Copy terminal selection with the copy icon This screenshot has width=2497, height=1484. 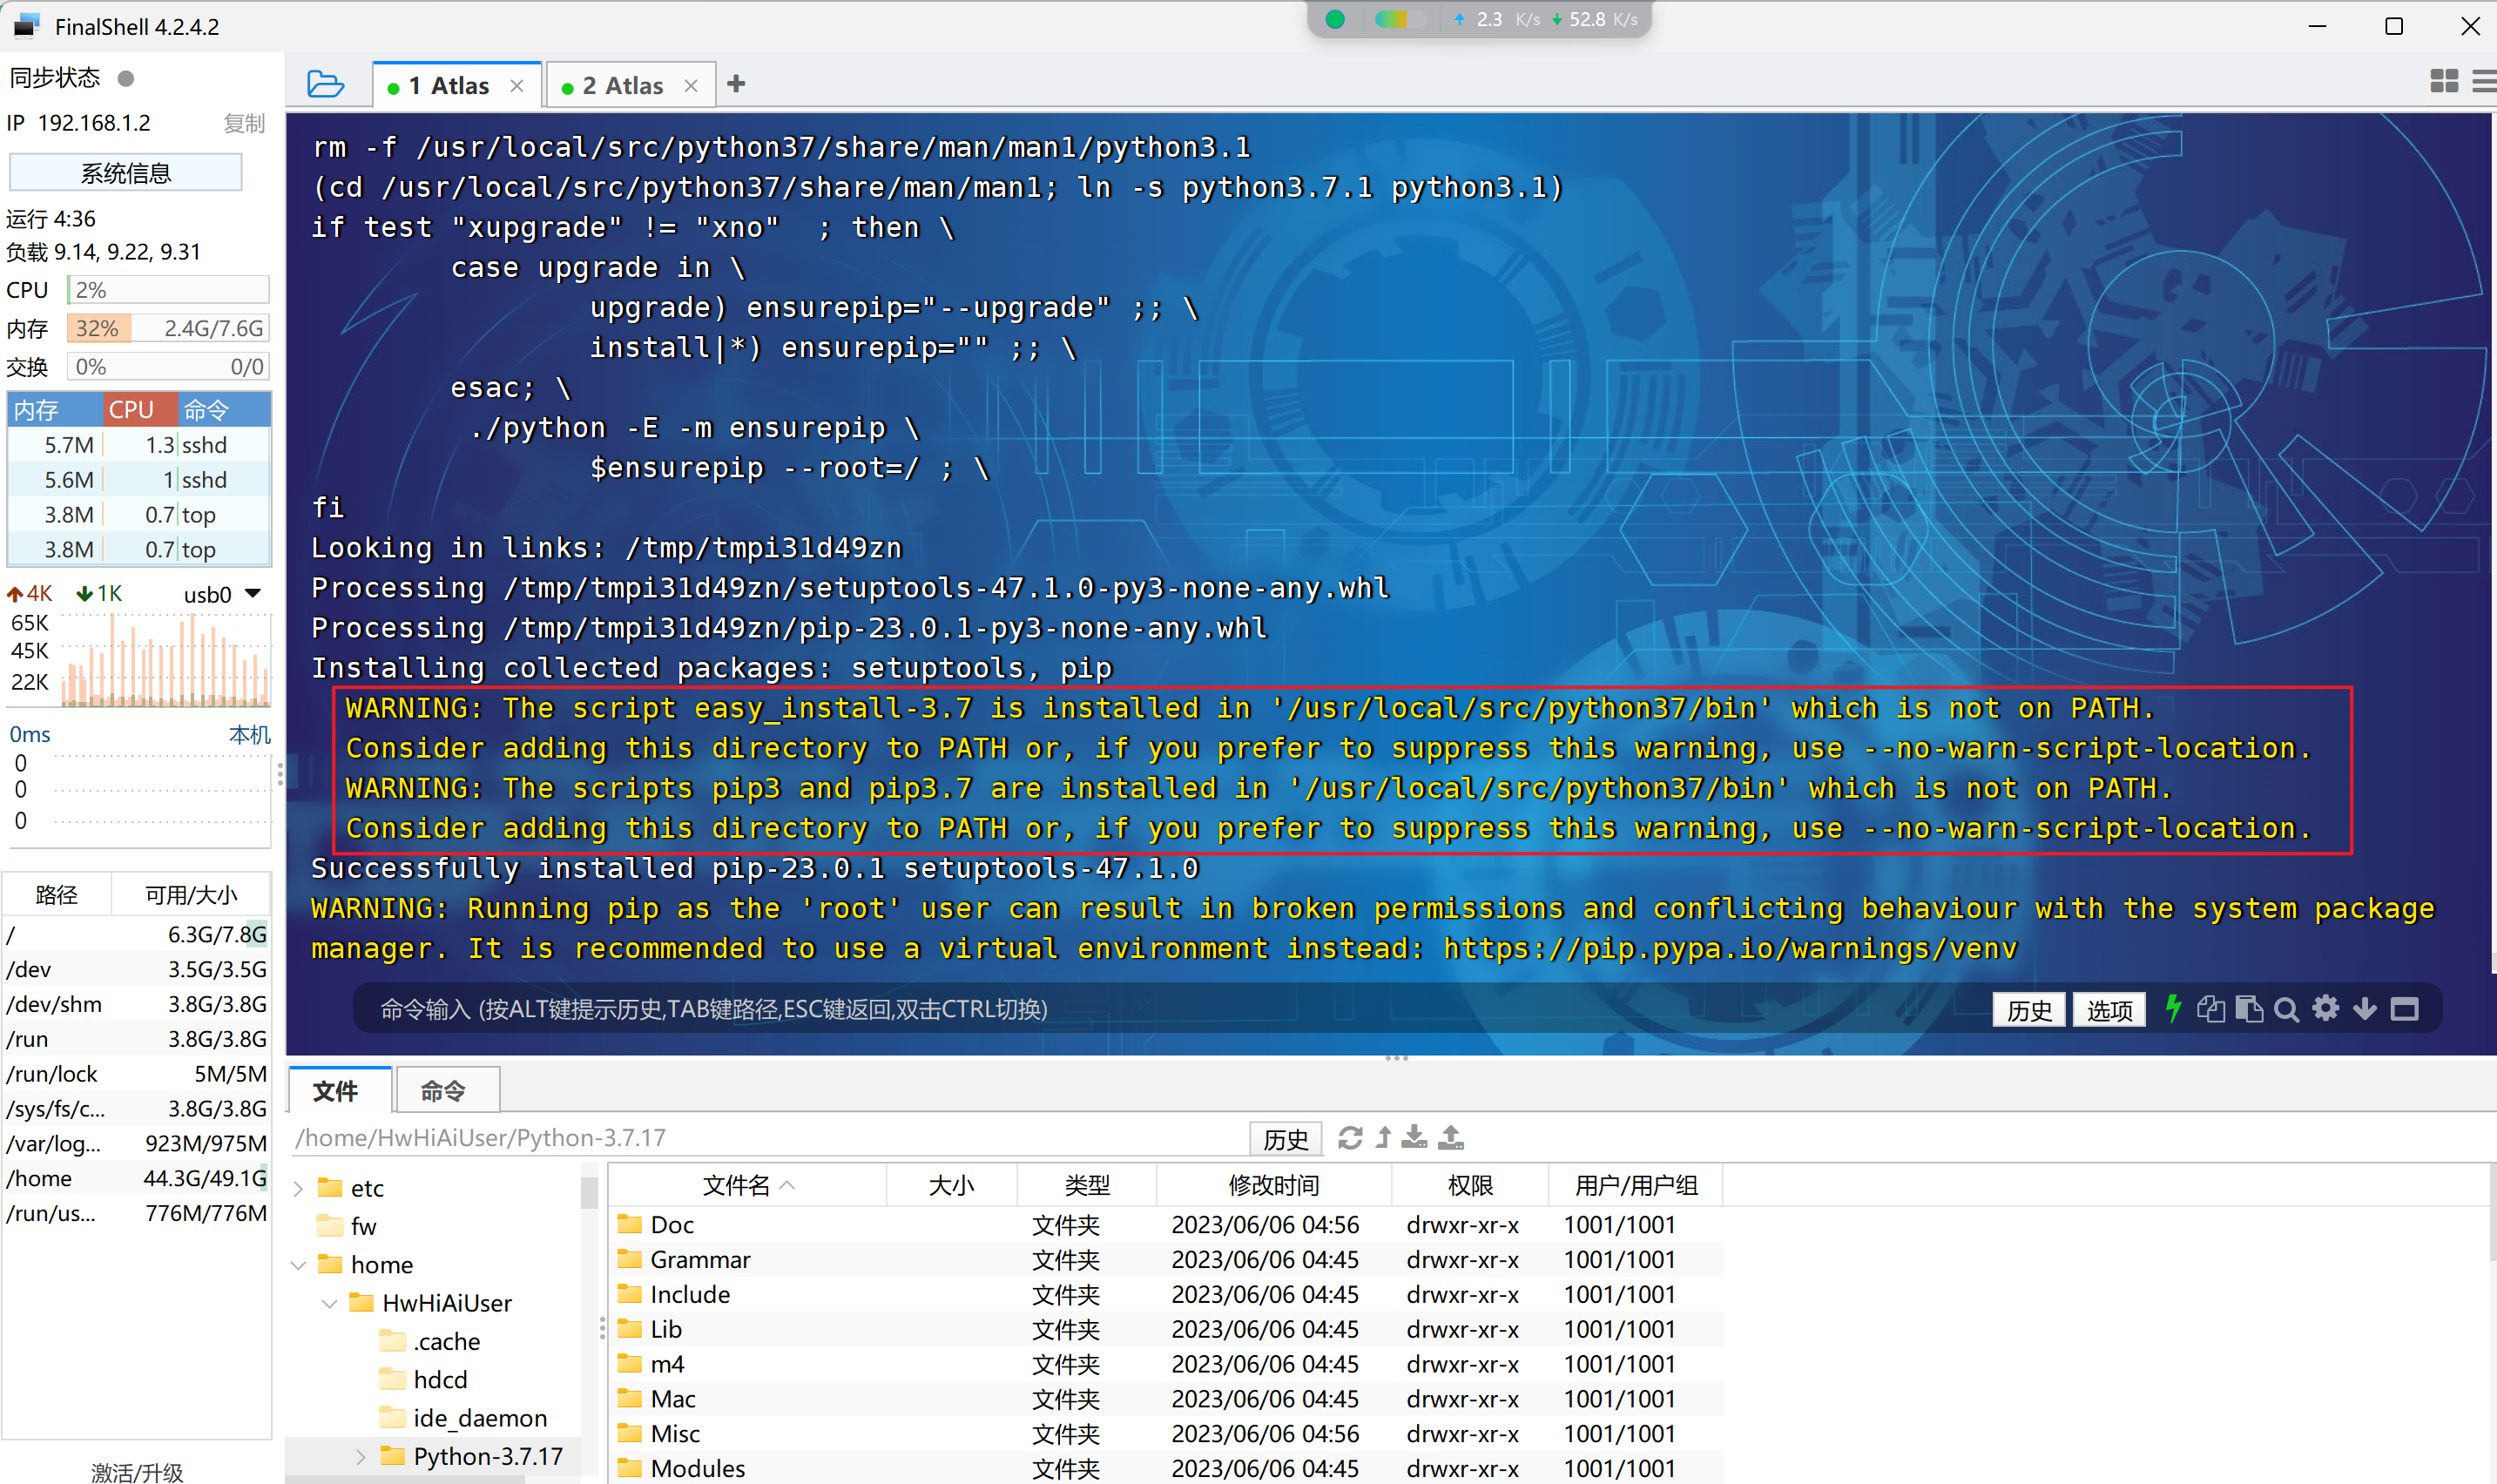2210,1009
